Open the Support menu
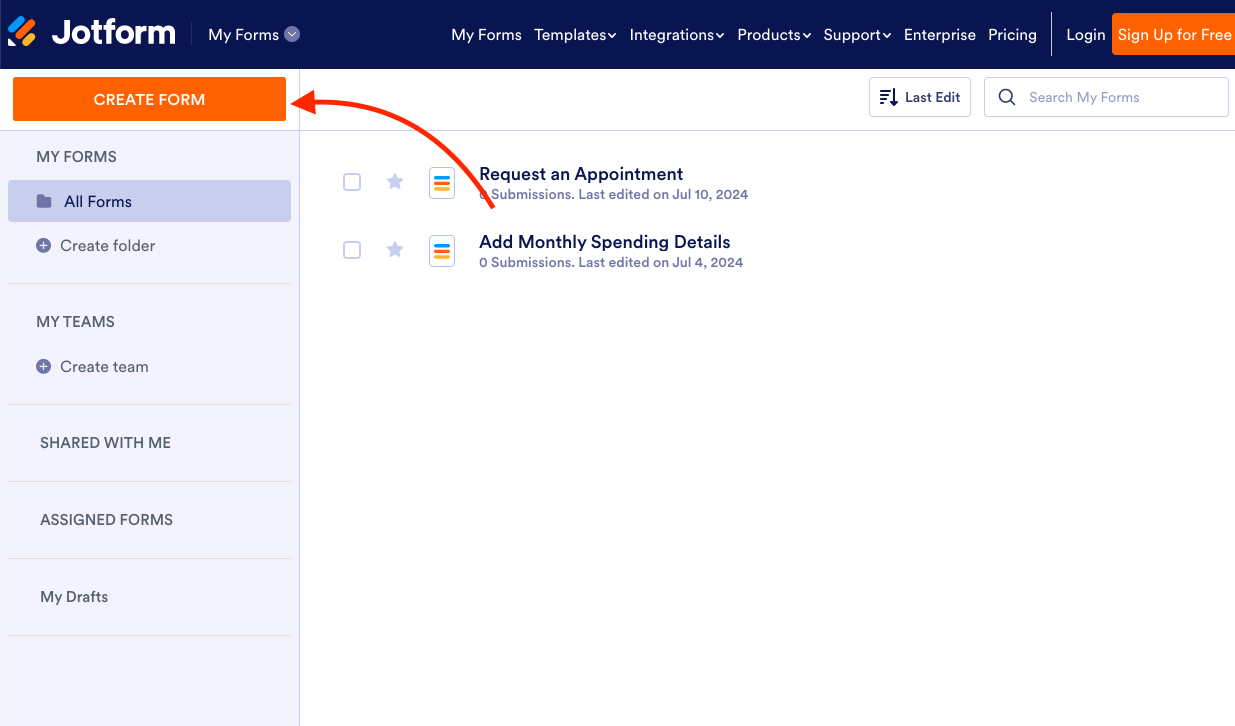The height and width of the screenshot is (726, 1235). [x=857, y=34]
